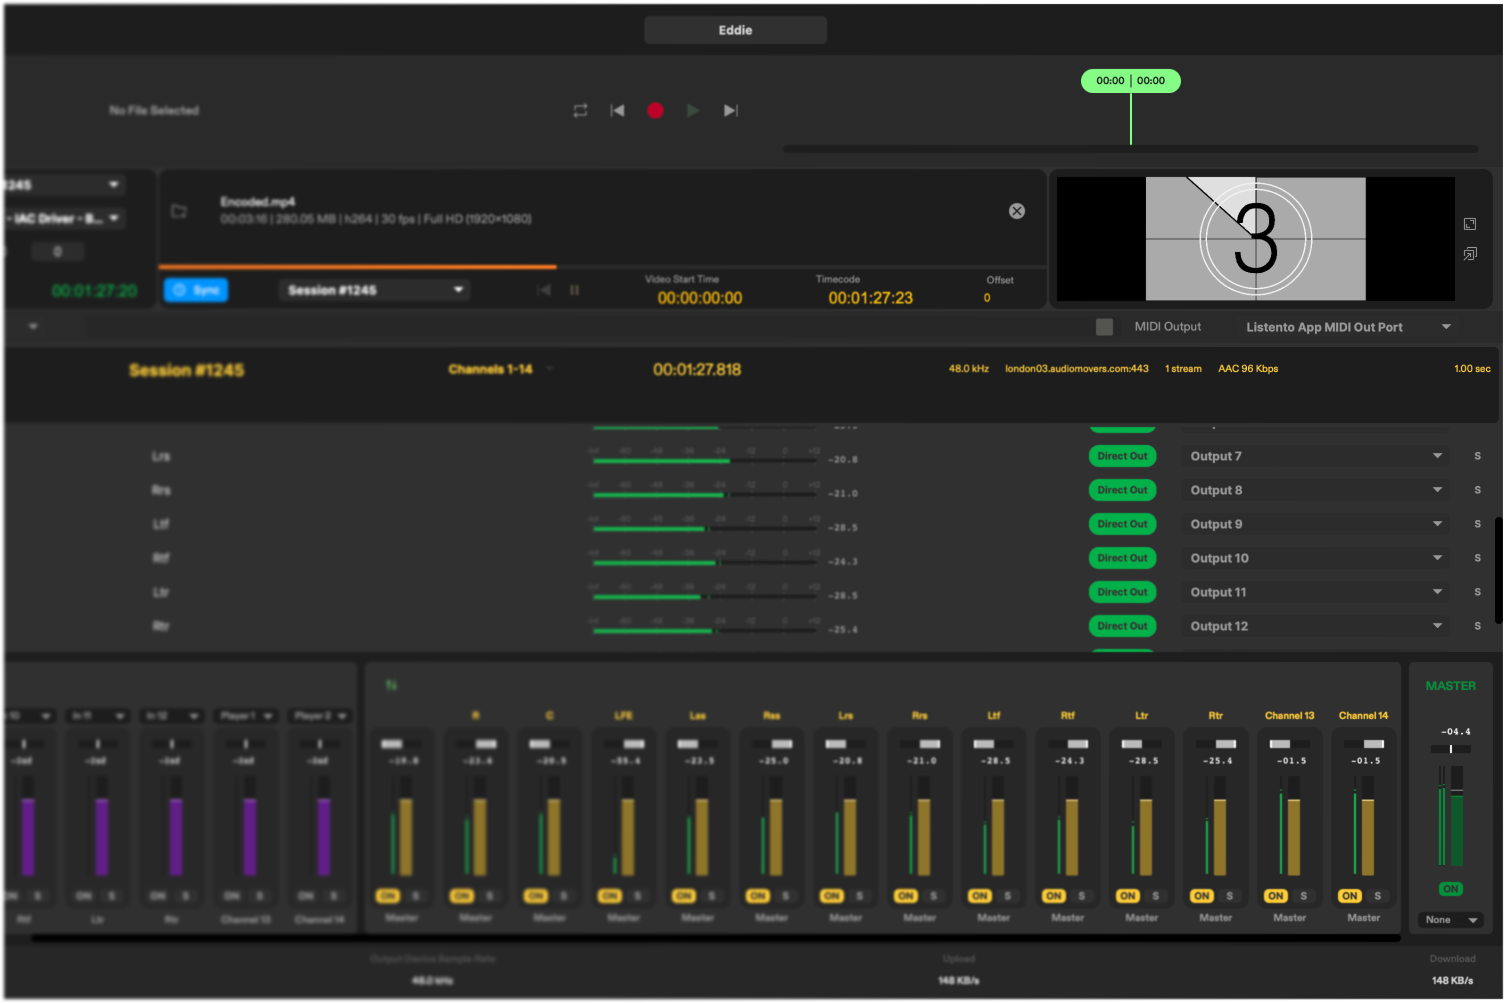This screenshot has width=1507, height=1003.
Task: Click the Timecode value 00:01:27:23
Action: tap(870, 298)
